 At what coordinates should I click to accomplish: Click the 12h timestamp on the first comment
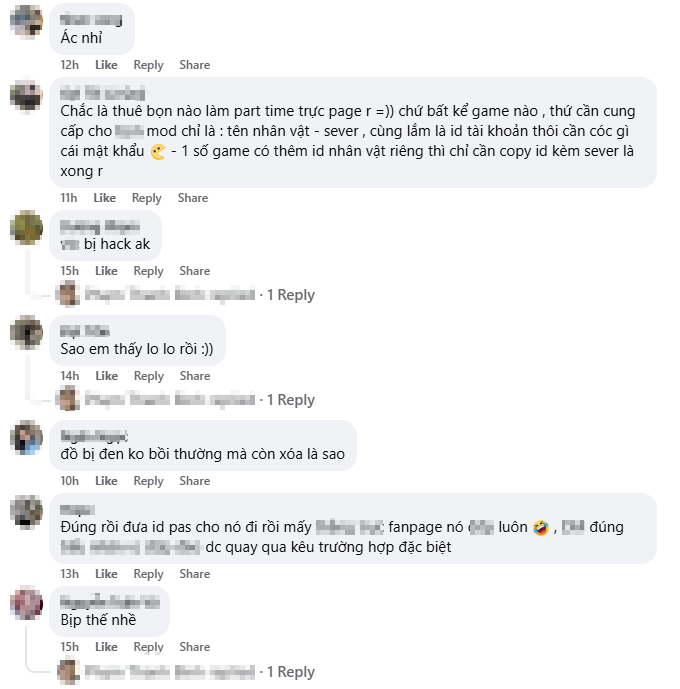(69, 65)
